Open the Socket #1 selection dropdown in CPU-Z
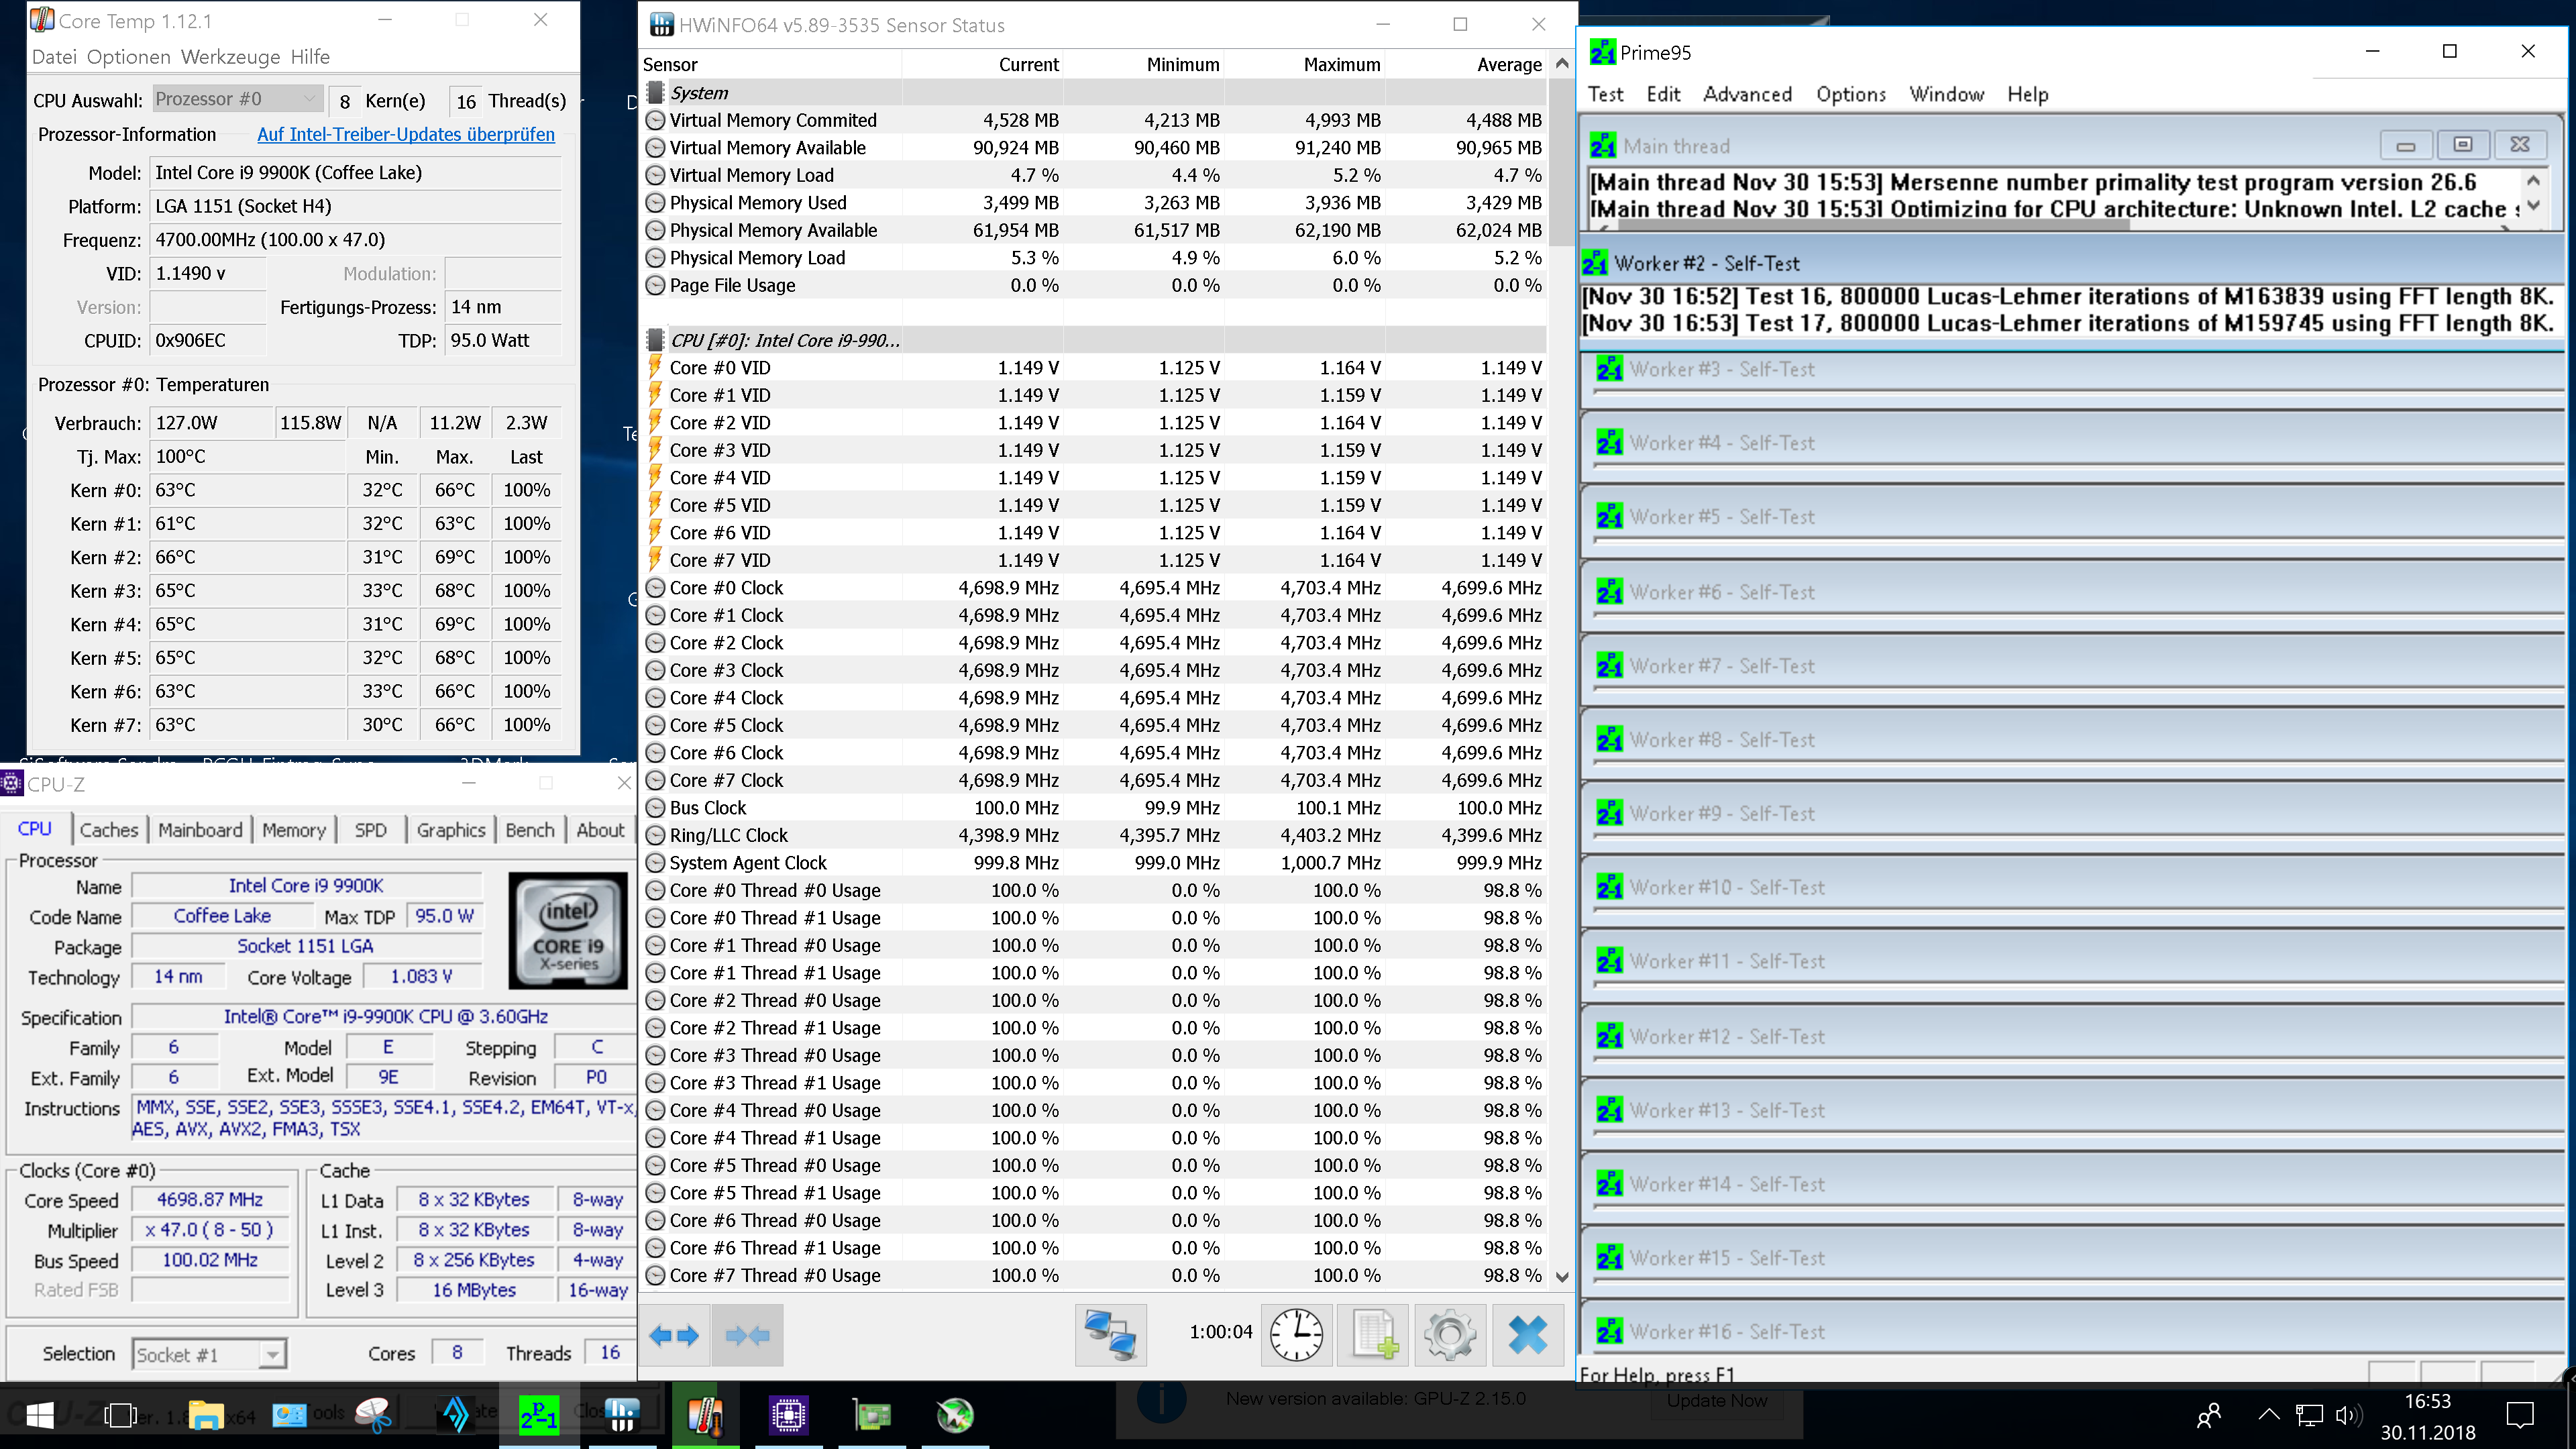 point(209,1354)
